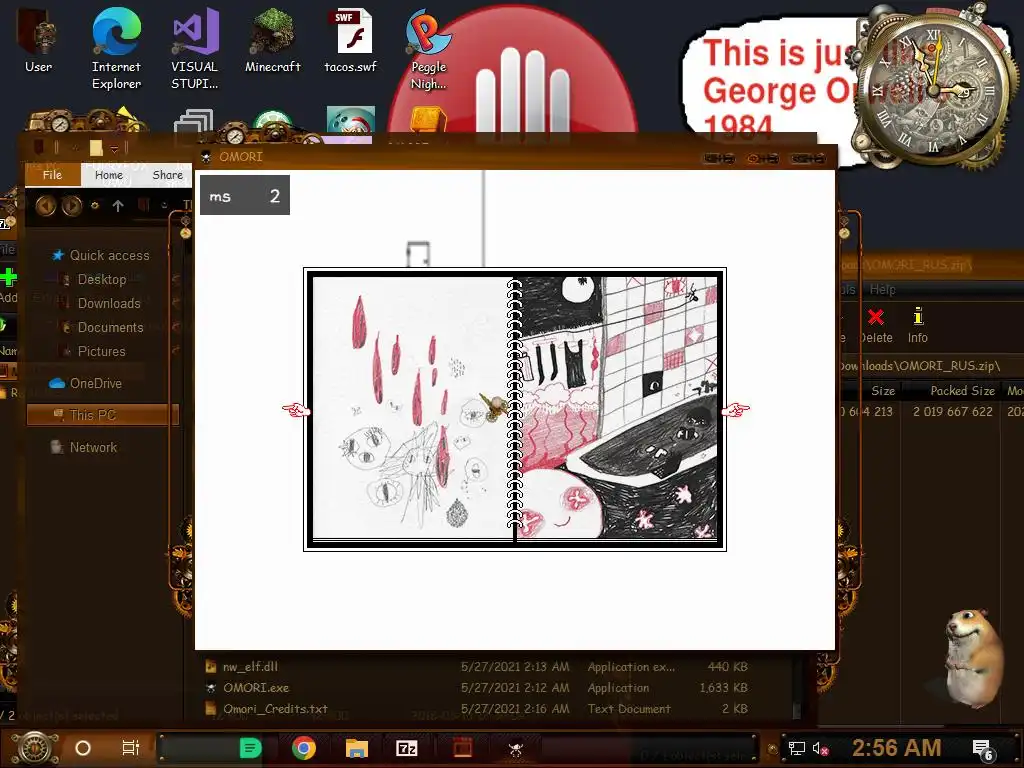The image size is (1024, 768).
Task: Open the red window taskbar icon
Action: coord(462,748)
